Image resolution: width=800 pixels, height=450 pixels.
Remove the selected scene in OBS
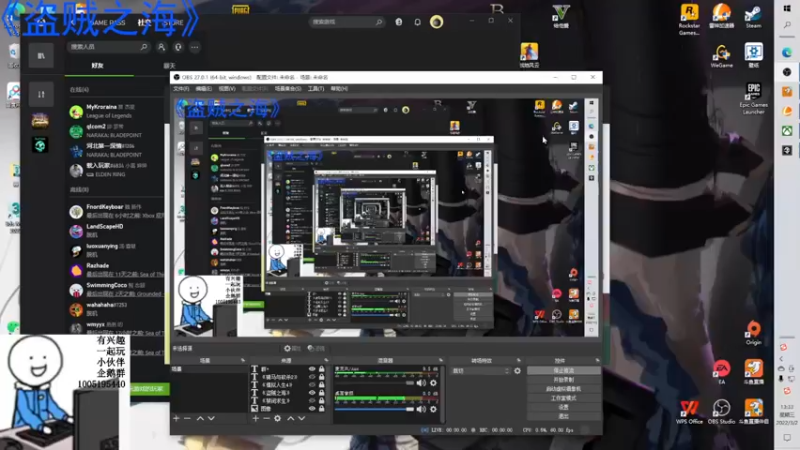(187, 418)
